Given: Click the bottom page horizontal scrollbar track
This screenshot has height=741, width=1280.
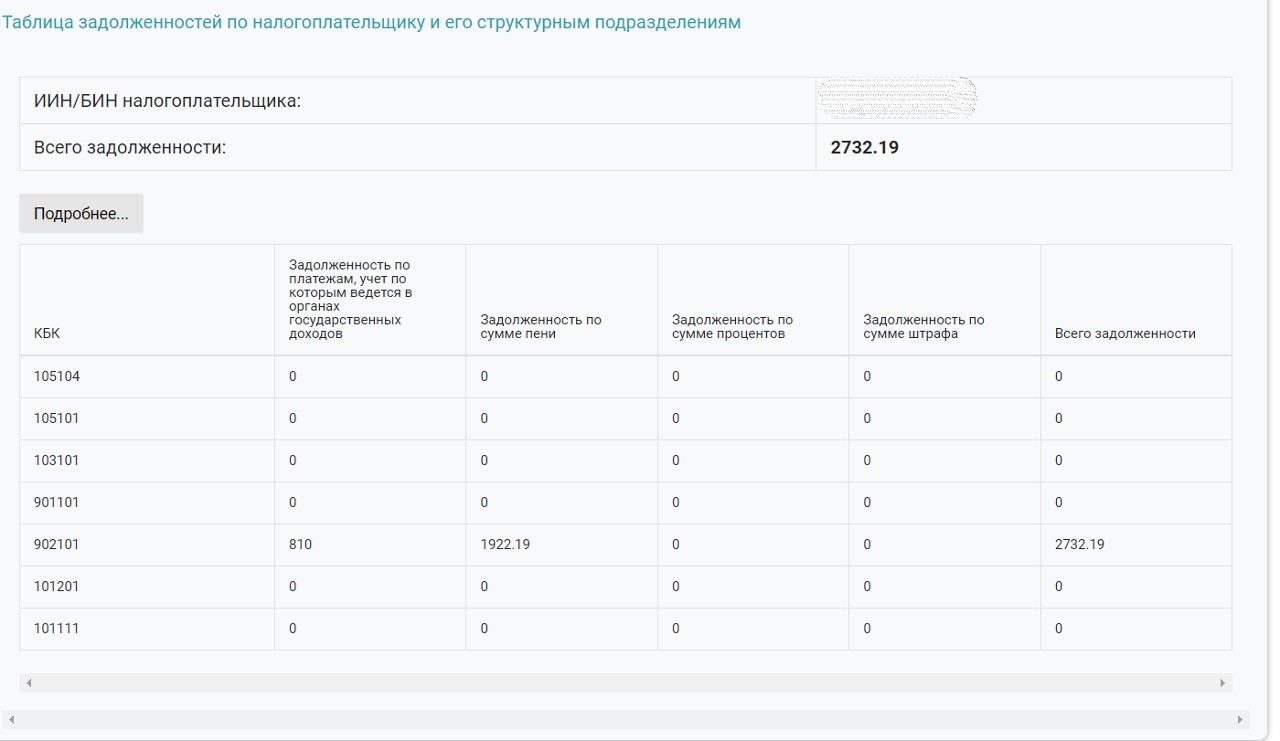Looking at the screenshot, I should tap(625, 719).
